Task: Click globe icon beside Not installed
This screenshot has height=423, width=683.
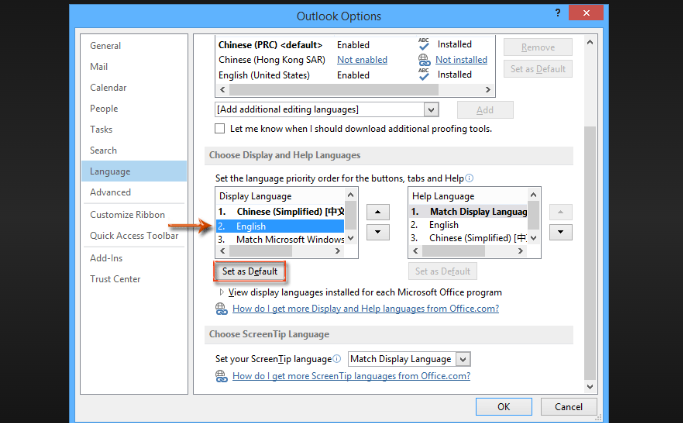Action: click(424, 60)
